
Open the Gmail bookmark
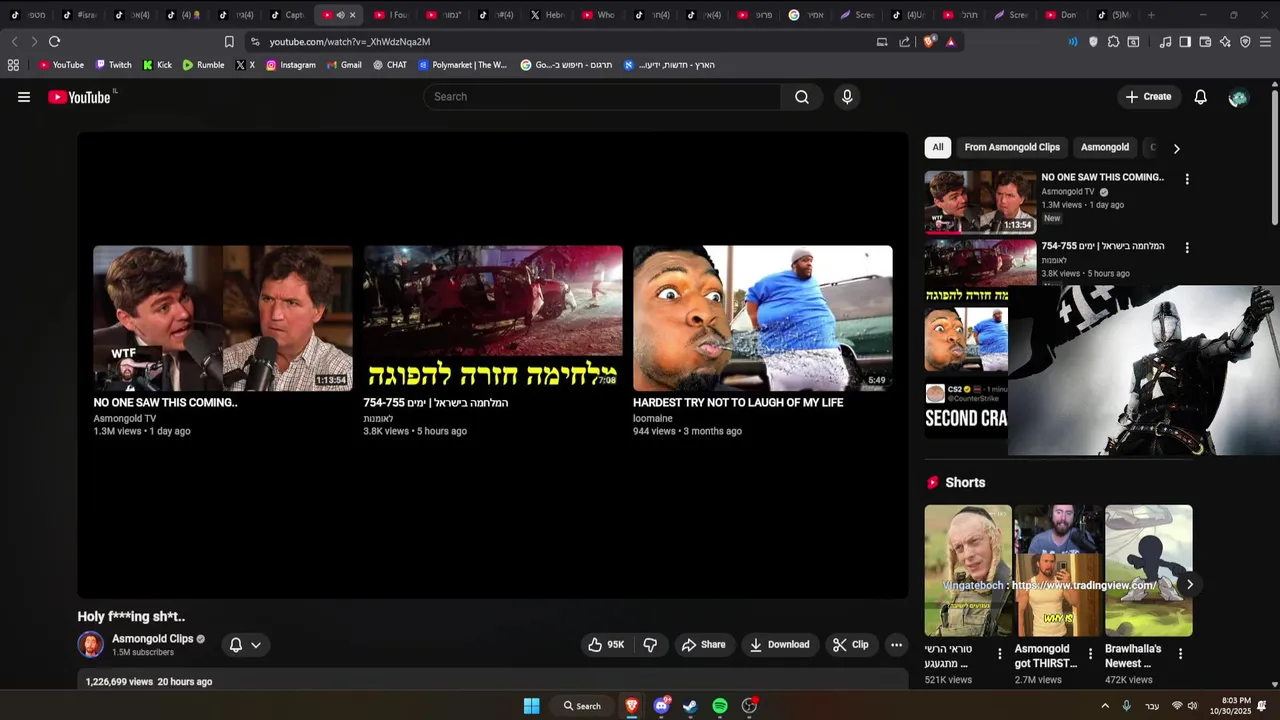(344, 65)
